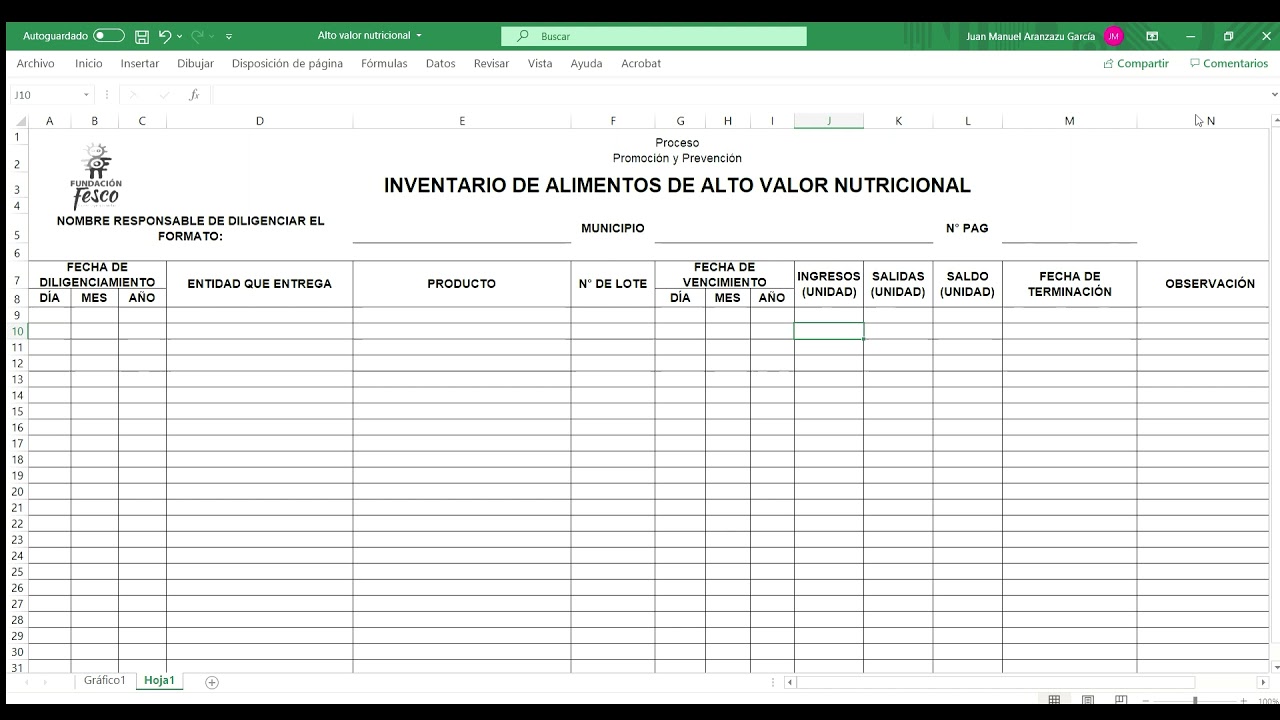1280x720 pixels.
Task: Click the ENTIDAD QUE ENTREGA header cell
Action: [260, 284]
